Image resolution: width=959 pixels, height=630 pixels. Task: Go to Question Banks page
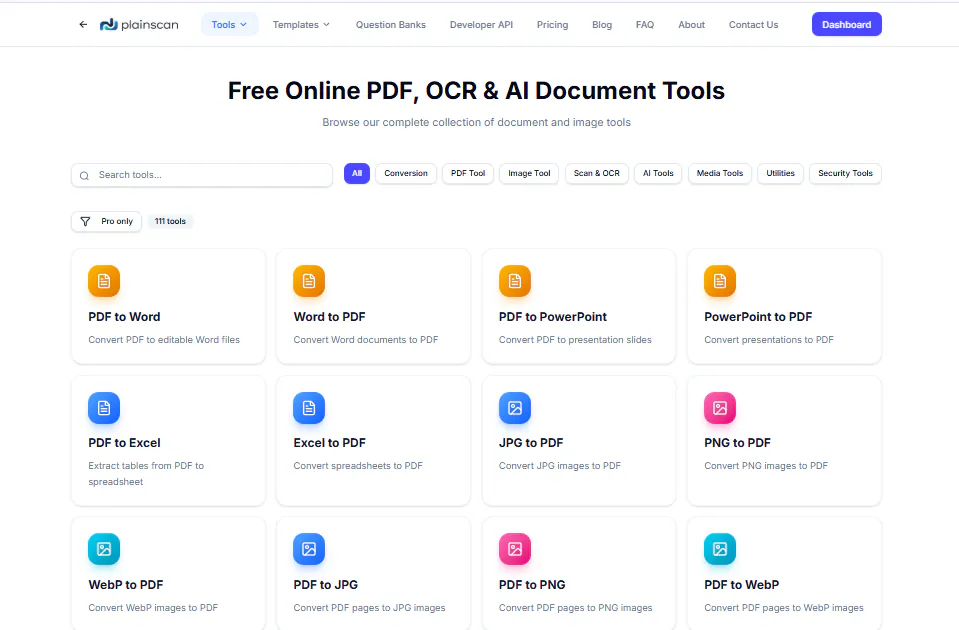[x=391, y=24]
